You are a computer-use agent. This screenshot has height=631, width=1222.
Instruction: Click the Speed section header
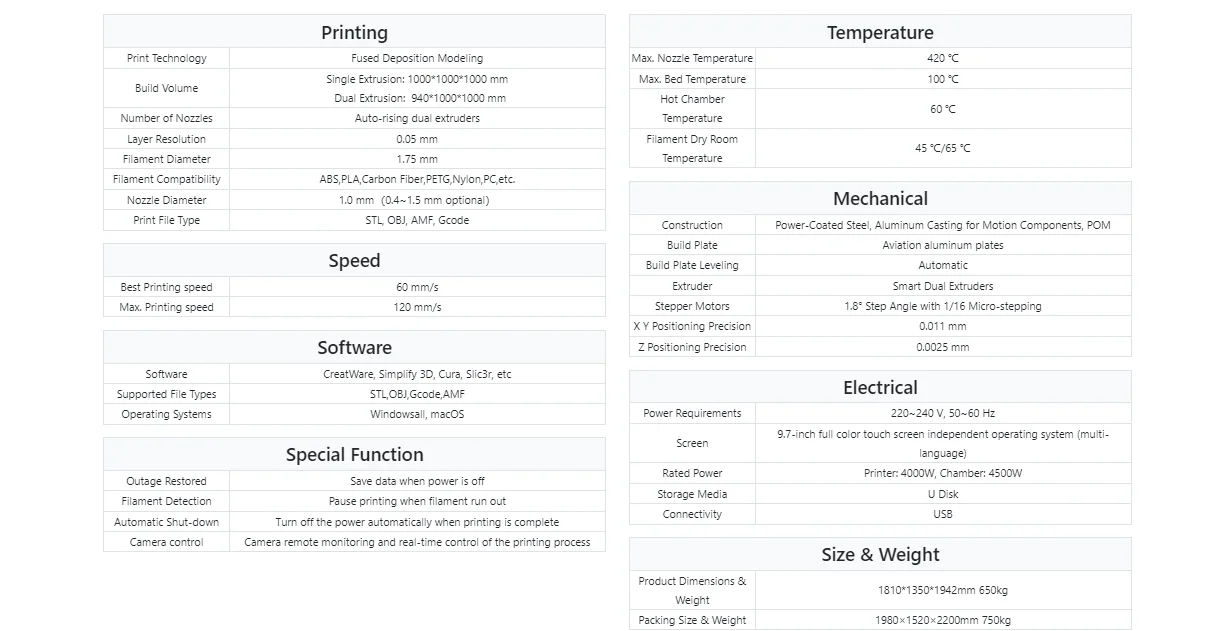point(354,260)
